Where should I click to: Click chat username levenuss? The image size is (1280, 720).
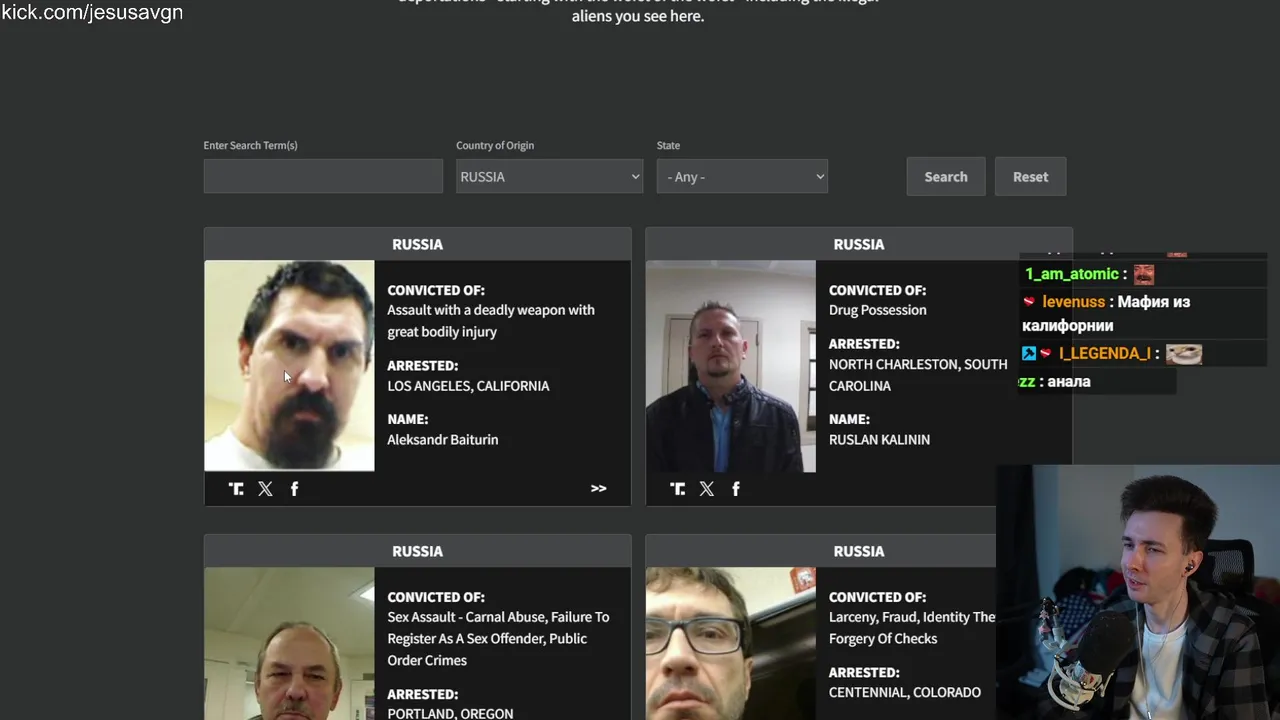[x=1074, y=302]
